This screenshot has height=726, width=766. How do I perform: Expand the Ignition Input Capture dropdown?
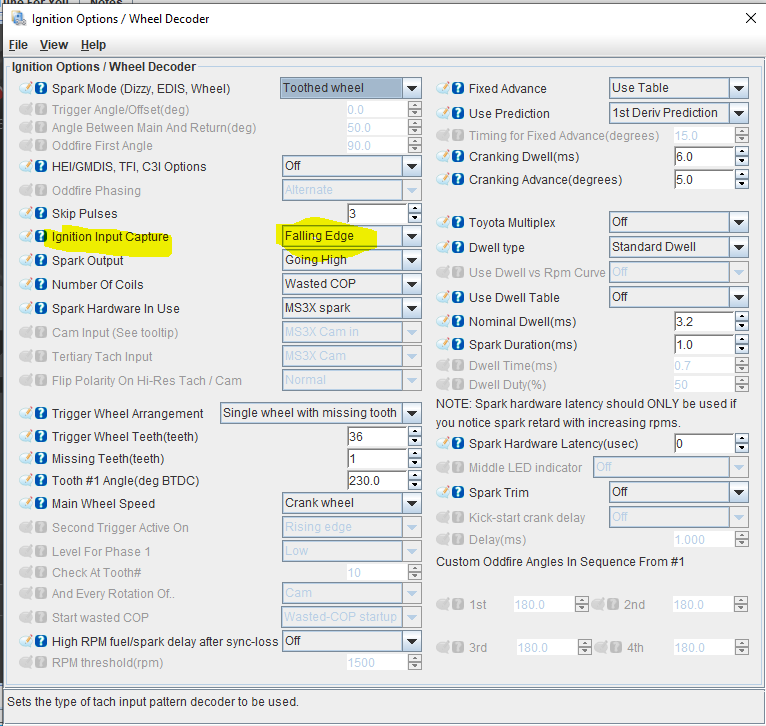tap(412, 237)
